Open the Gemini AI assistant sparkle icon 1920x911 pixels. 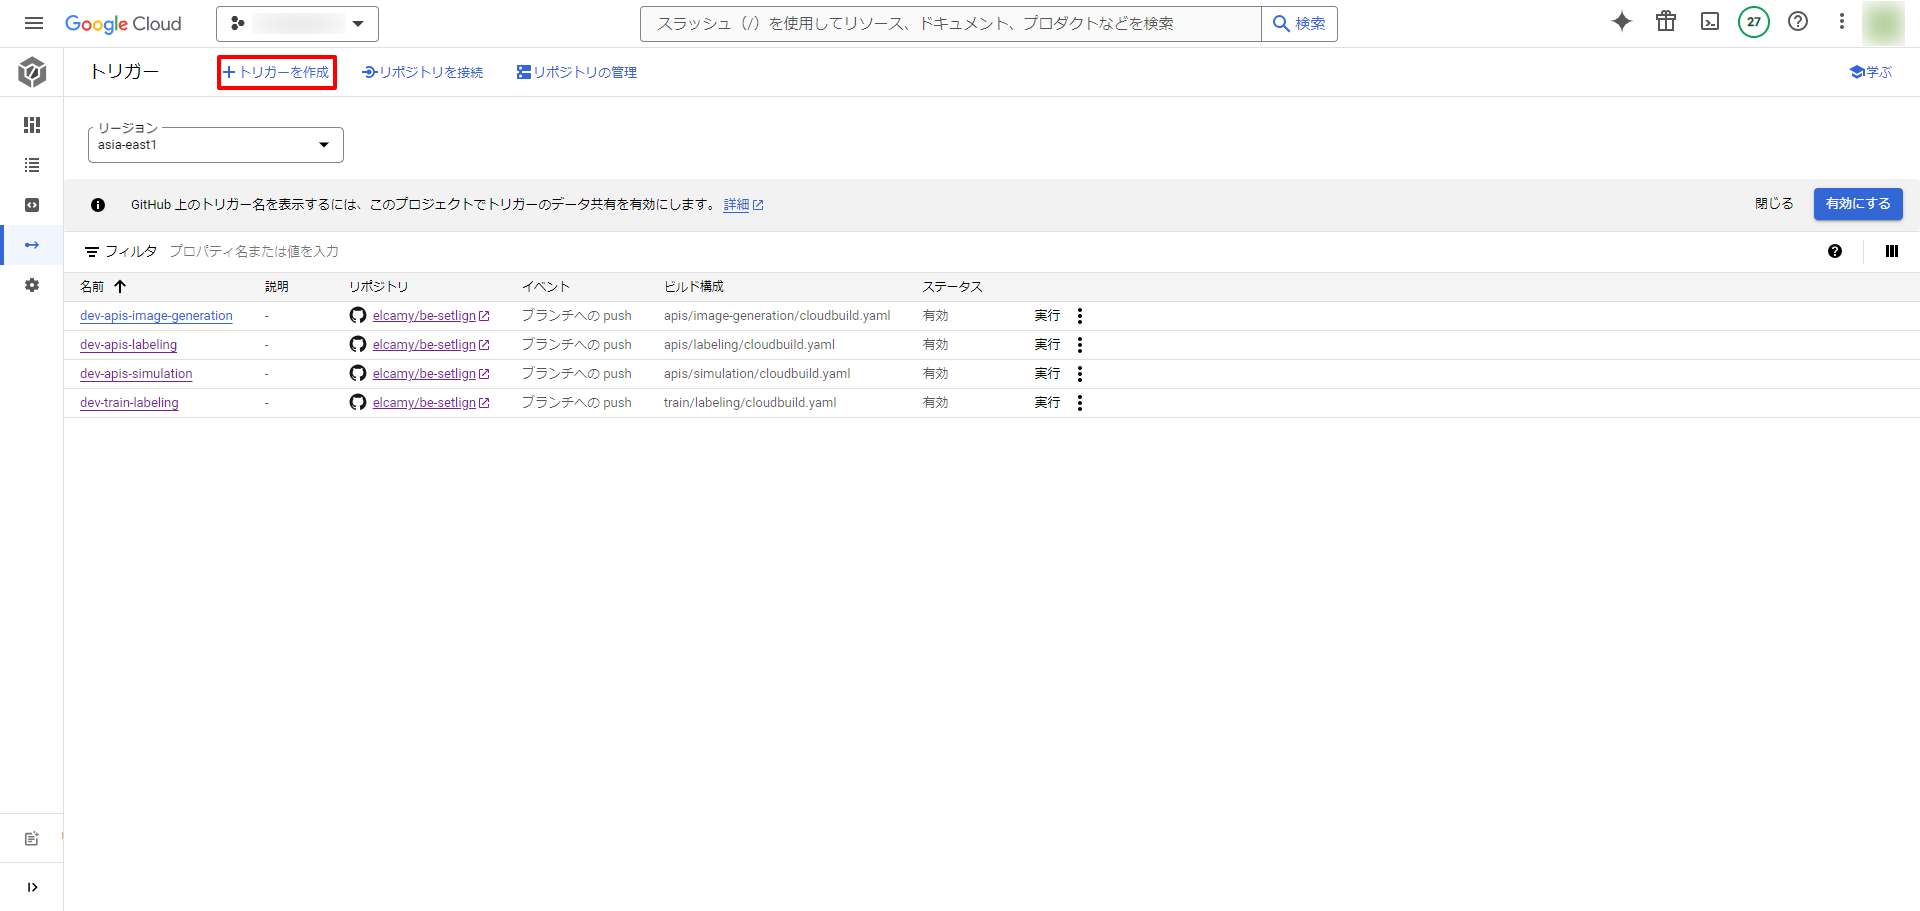pyautogui.click(x=1621, y=22)
